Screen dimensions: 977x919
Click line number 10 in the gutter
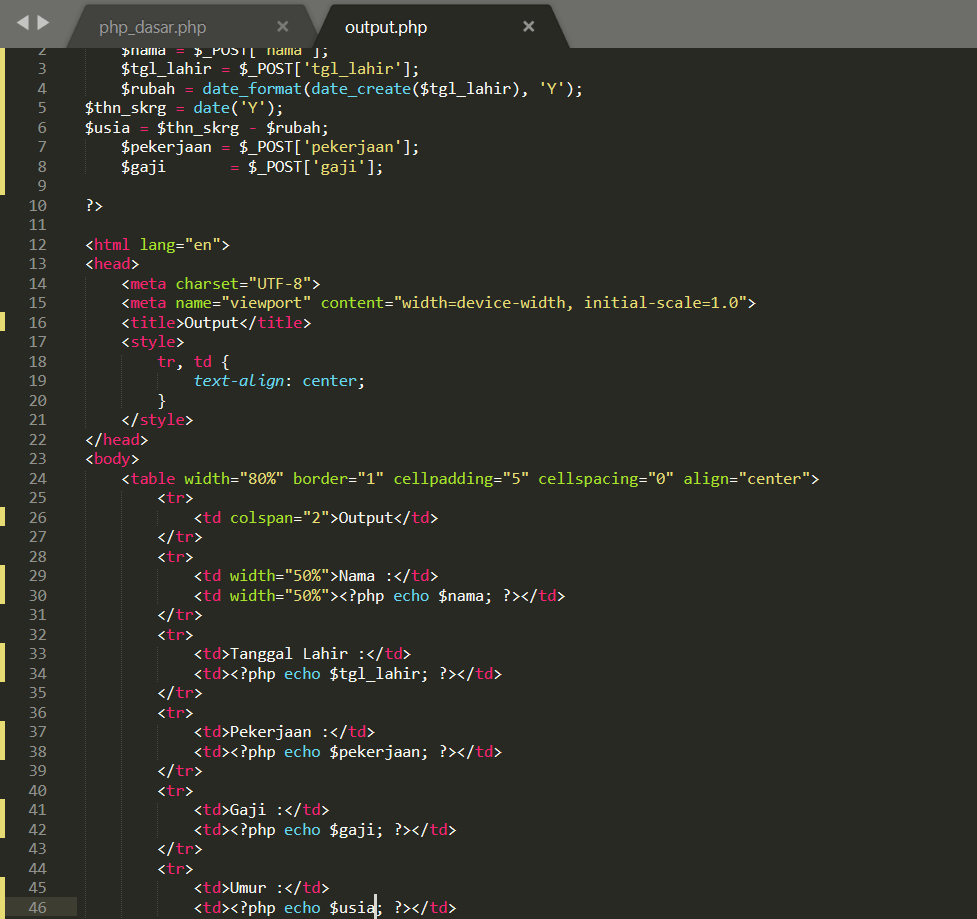tap(38, 205)
